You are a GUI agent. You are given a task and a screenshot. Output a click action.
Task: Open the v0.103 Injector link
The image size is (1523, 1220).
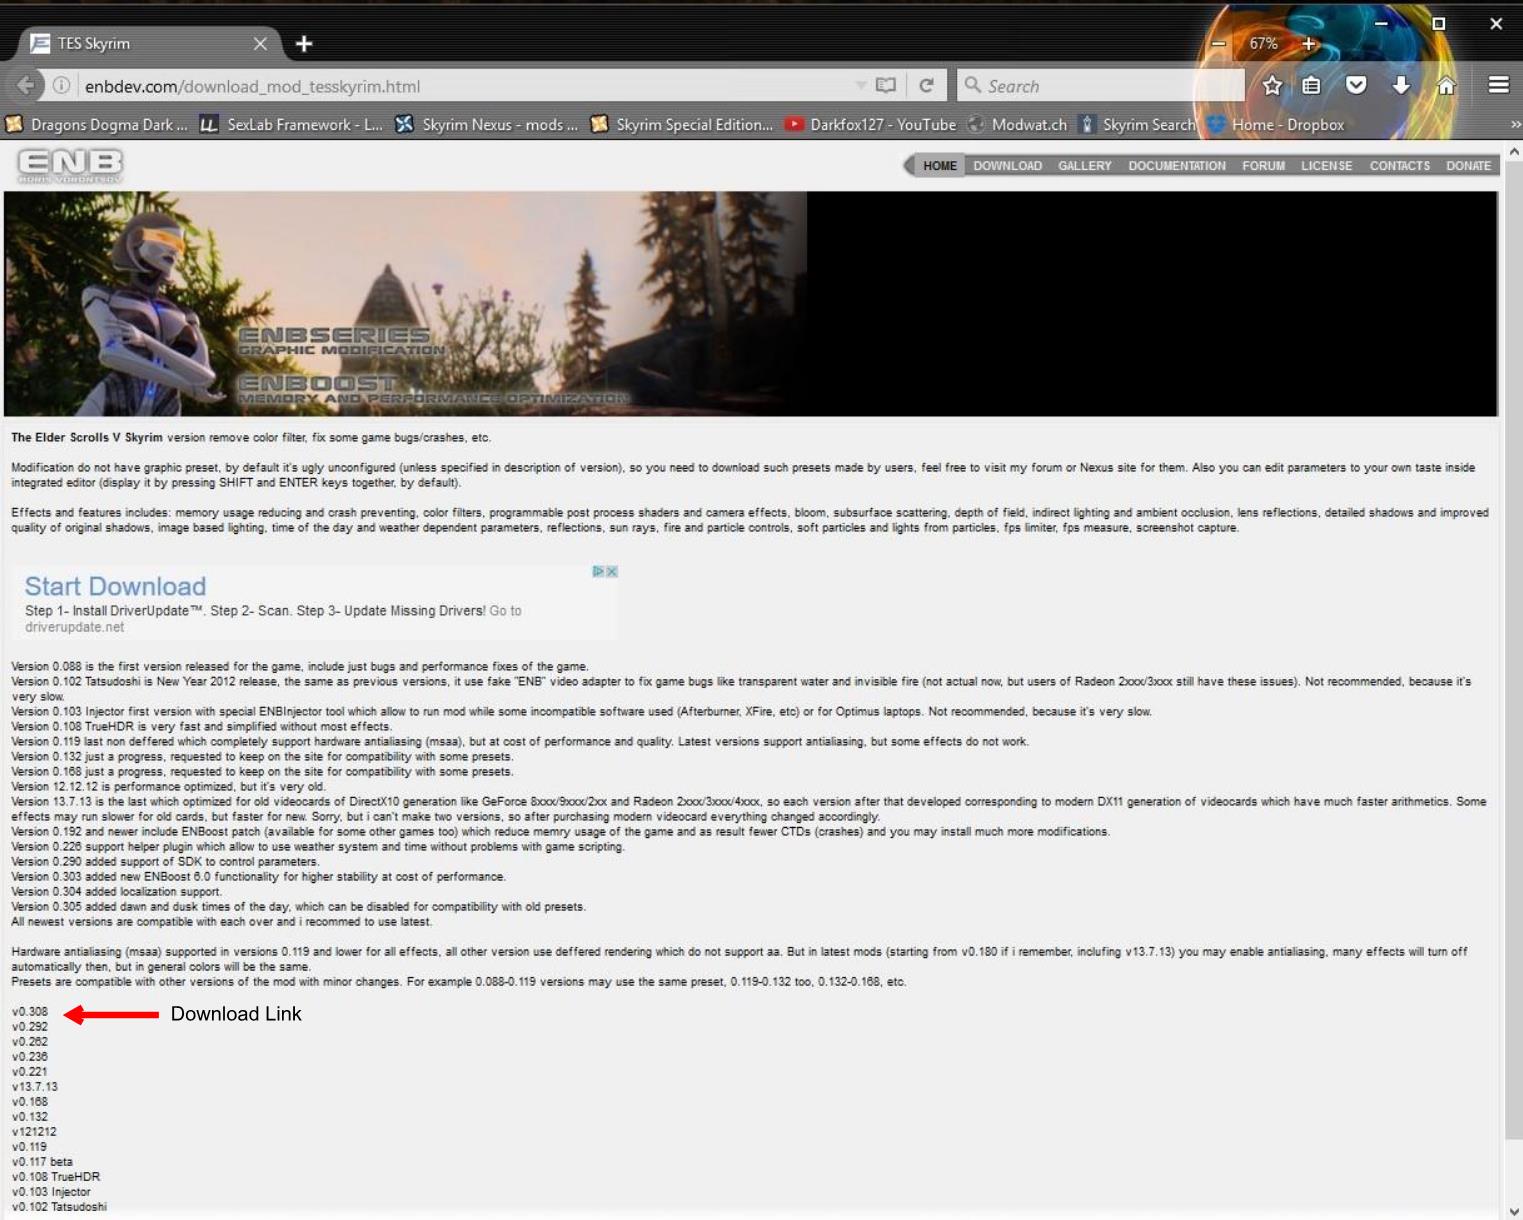51,1192
